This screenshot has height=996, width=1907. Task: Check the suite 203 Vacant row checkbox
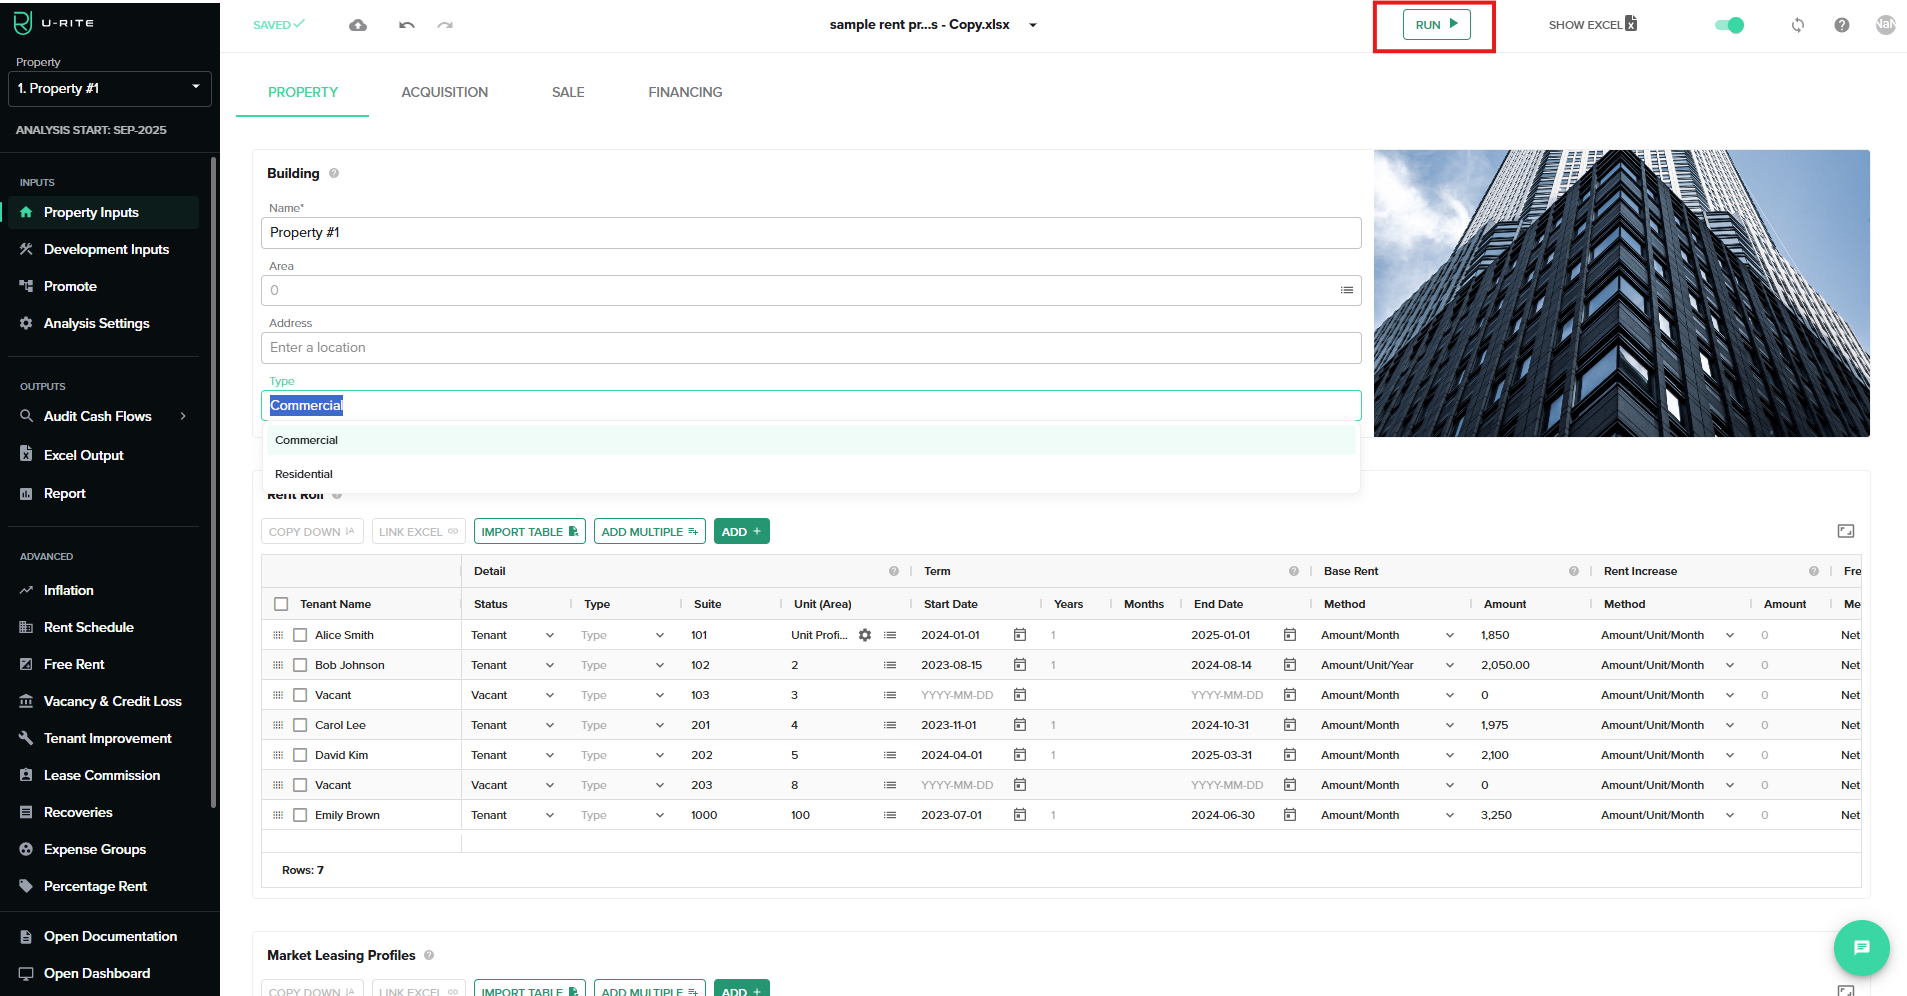pos(300,785)
